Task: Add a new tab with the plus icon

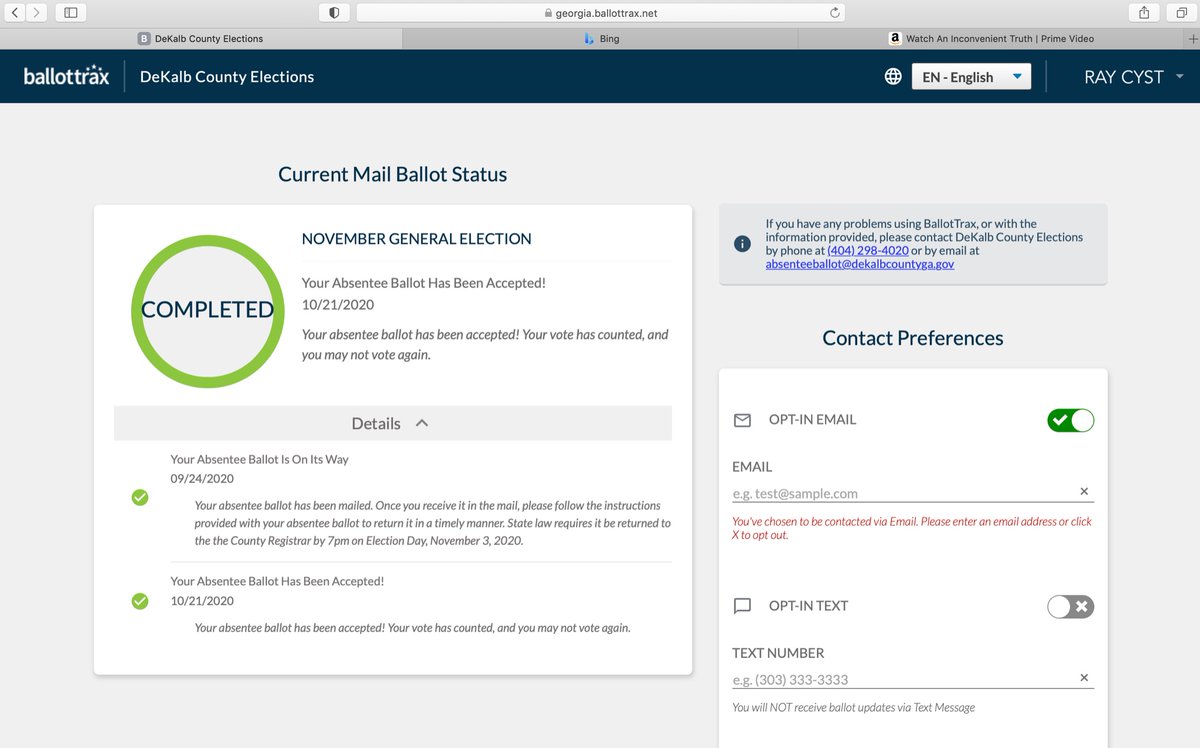Action: point(1191,38)
